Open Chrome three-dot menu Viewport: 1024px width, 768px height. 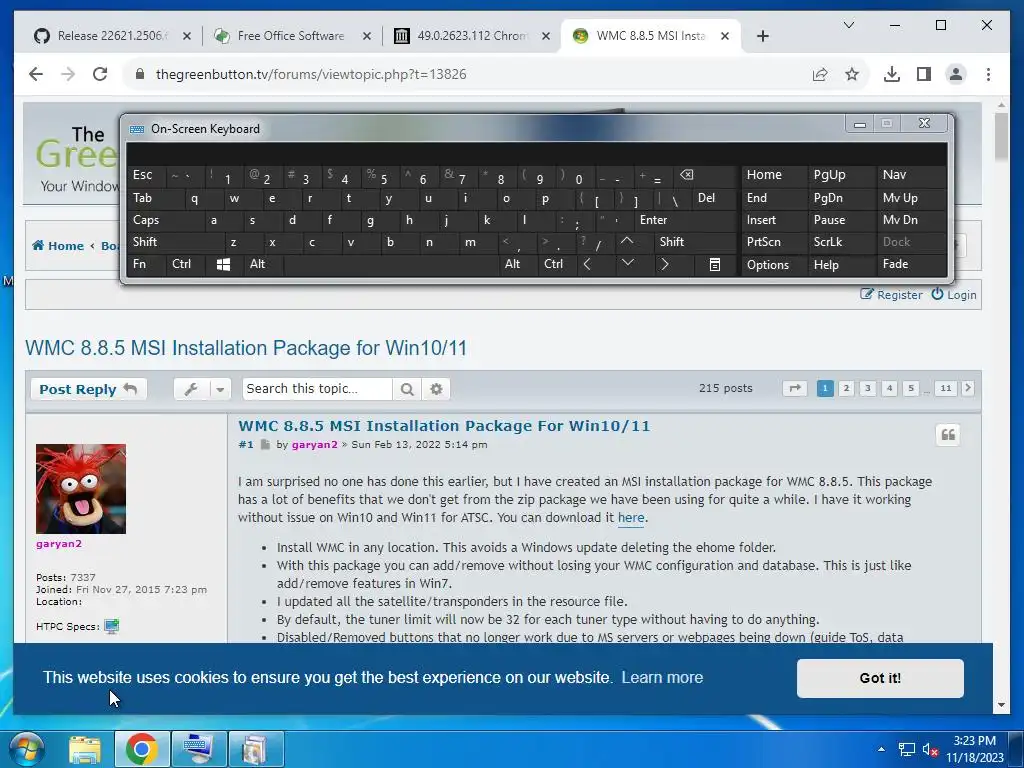coord(988,74)
